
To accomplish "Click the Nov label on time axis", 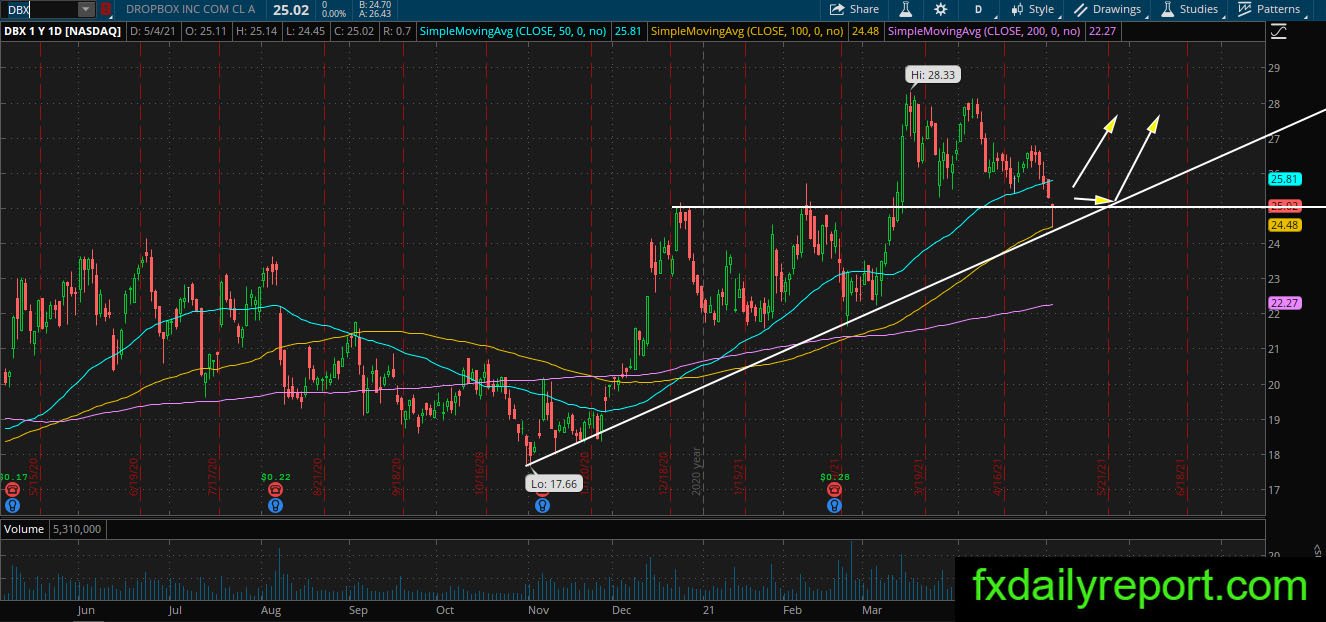I will (538, 610).
